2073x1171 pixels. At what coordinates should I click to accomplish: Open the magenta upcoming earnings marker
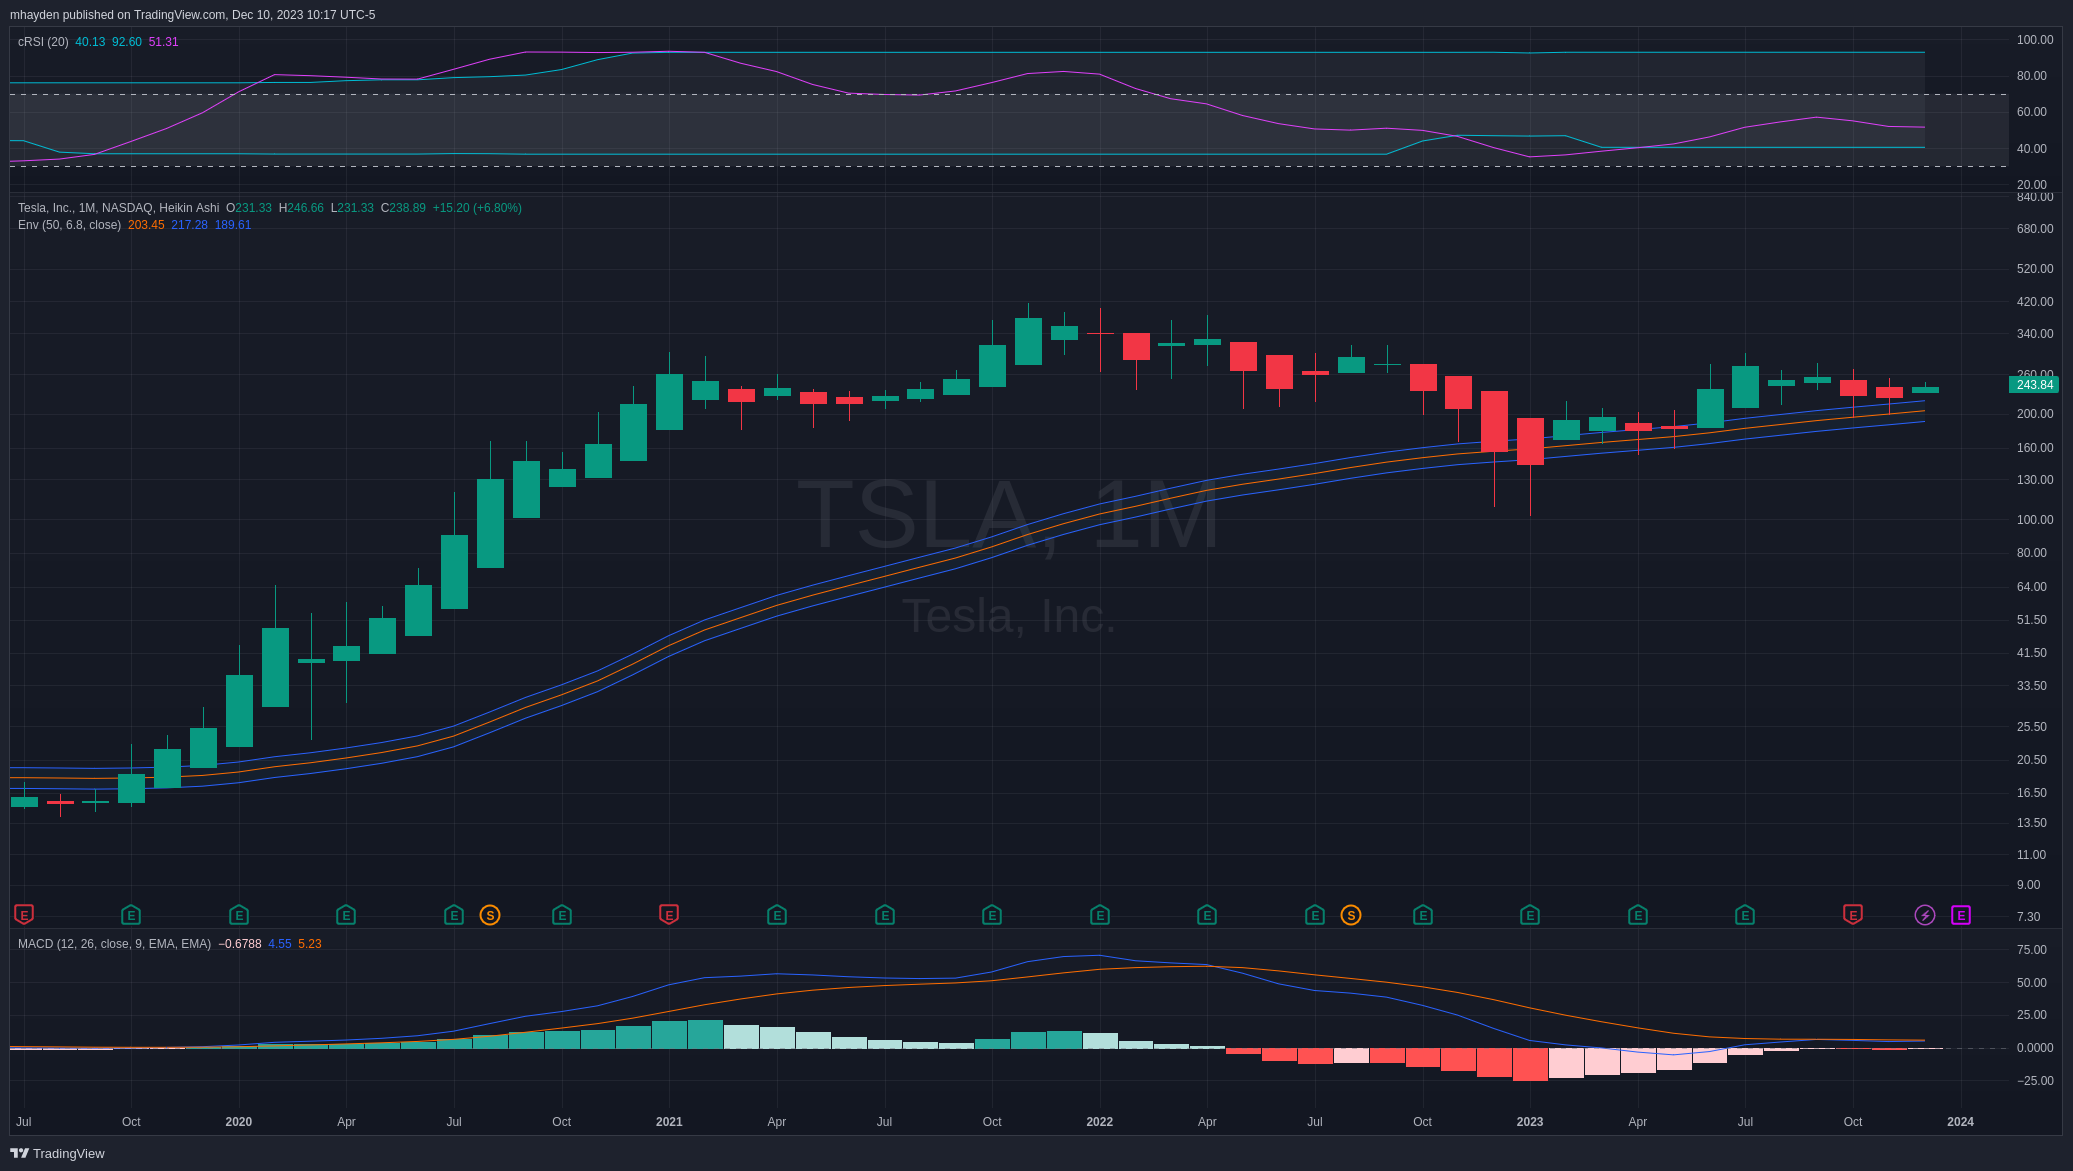tap(1961, 915)
